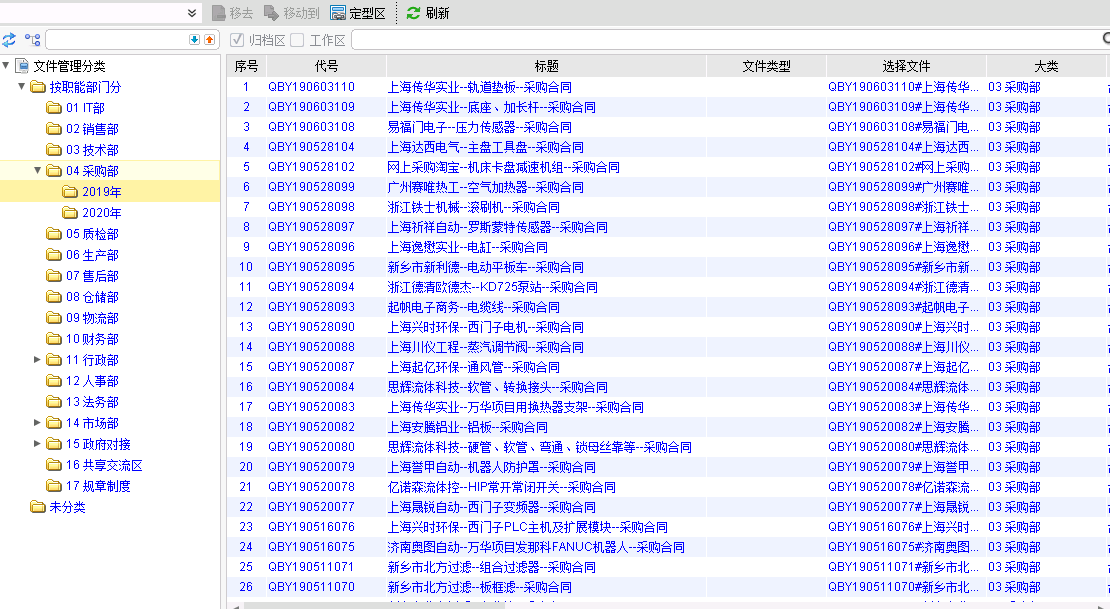Select the 10 财务部 folder

click(x=92, y=339)
